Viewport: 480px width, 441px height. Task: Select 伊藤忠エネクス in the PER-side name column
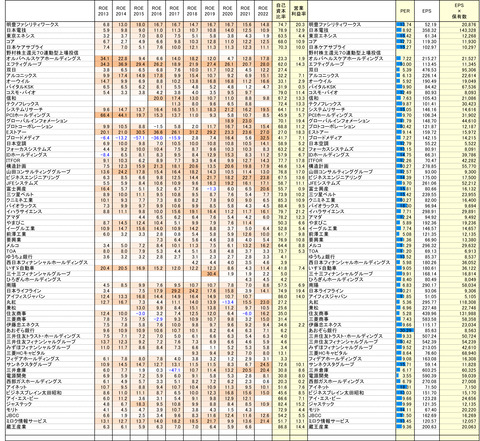(x=325, y=325)
